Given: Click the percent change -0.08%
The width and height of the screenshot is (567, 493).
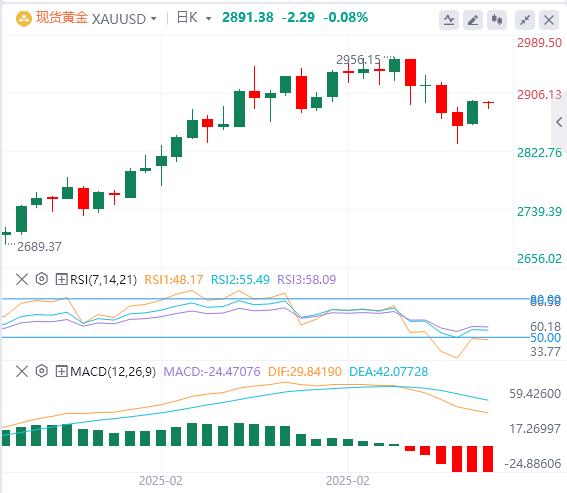Looking at the screenshot, I should coord(345,17).
